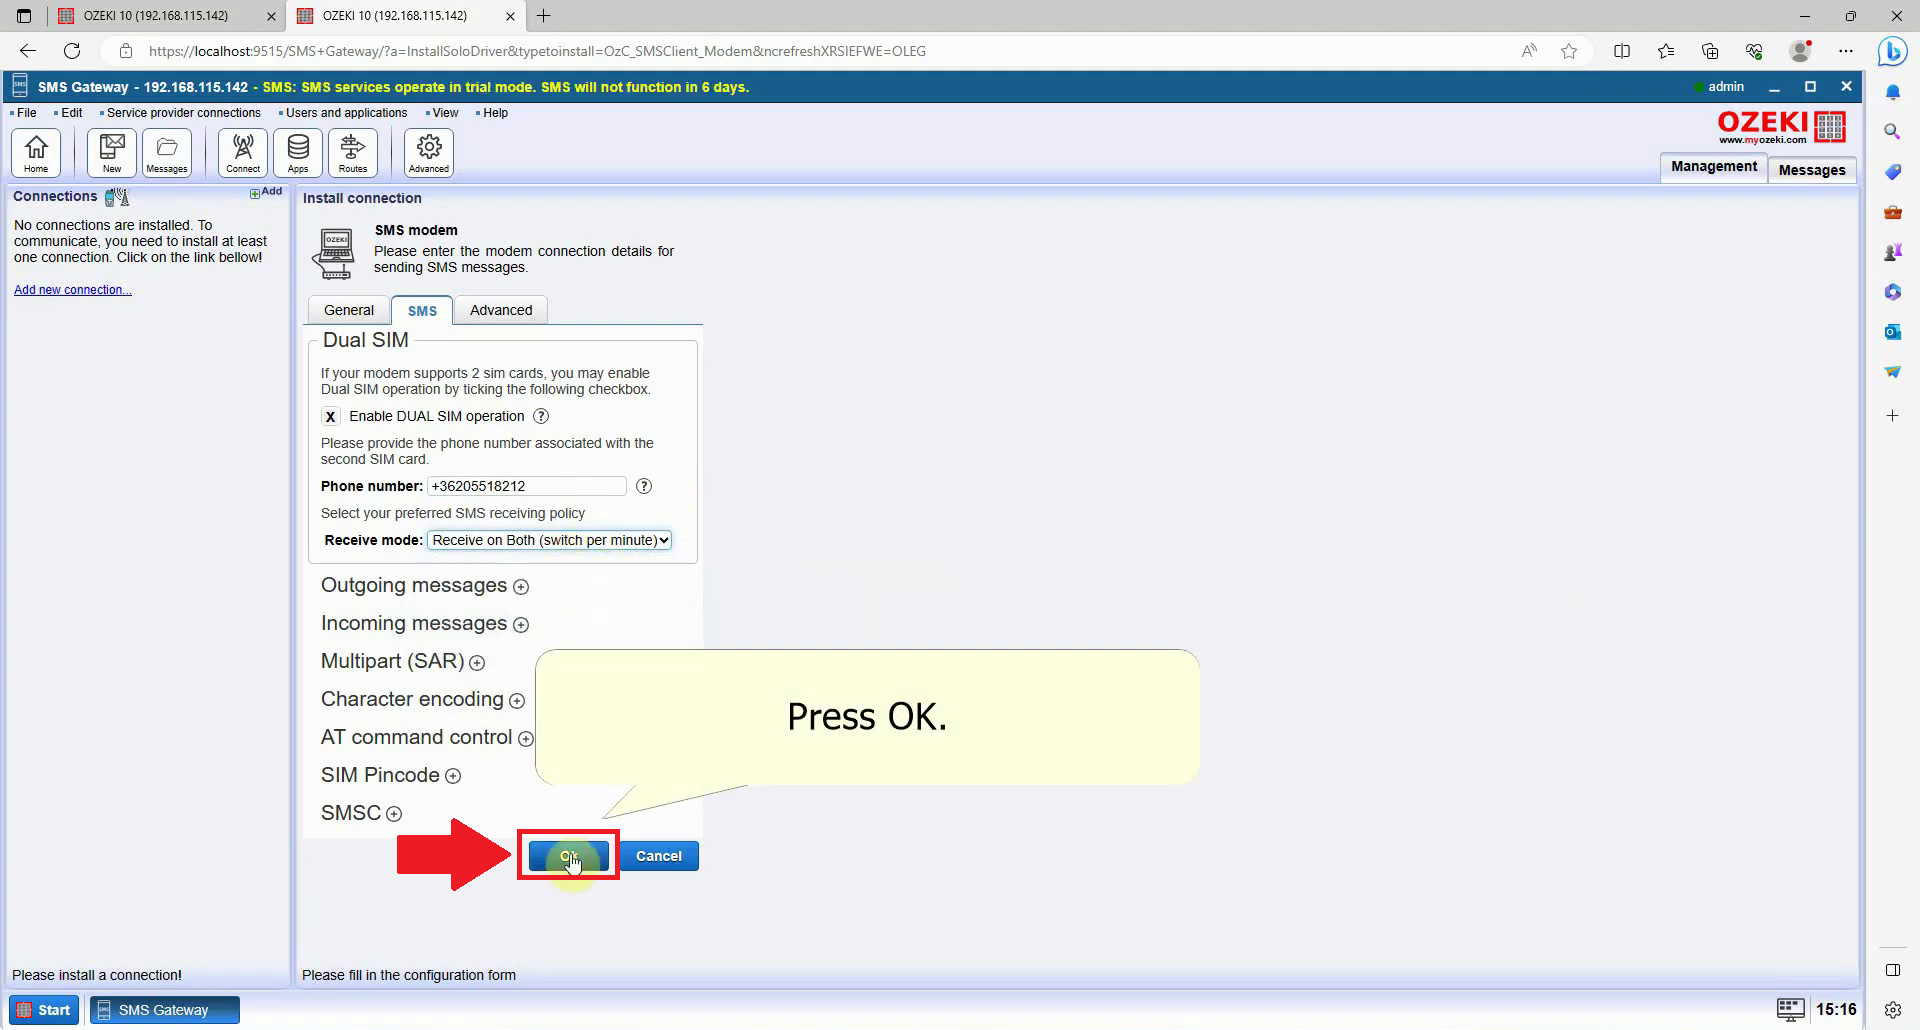Open the Advanced gear toolbar icon
Image resolution: width=1920 pixels, height=1030 pixels.
[x=429, y=153]
